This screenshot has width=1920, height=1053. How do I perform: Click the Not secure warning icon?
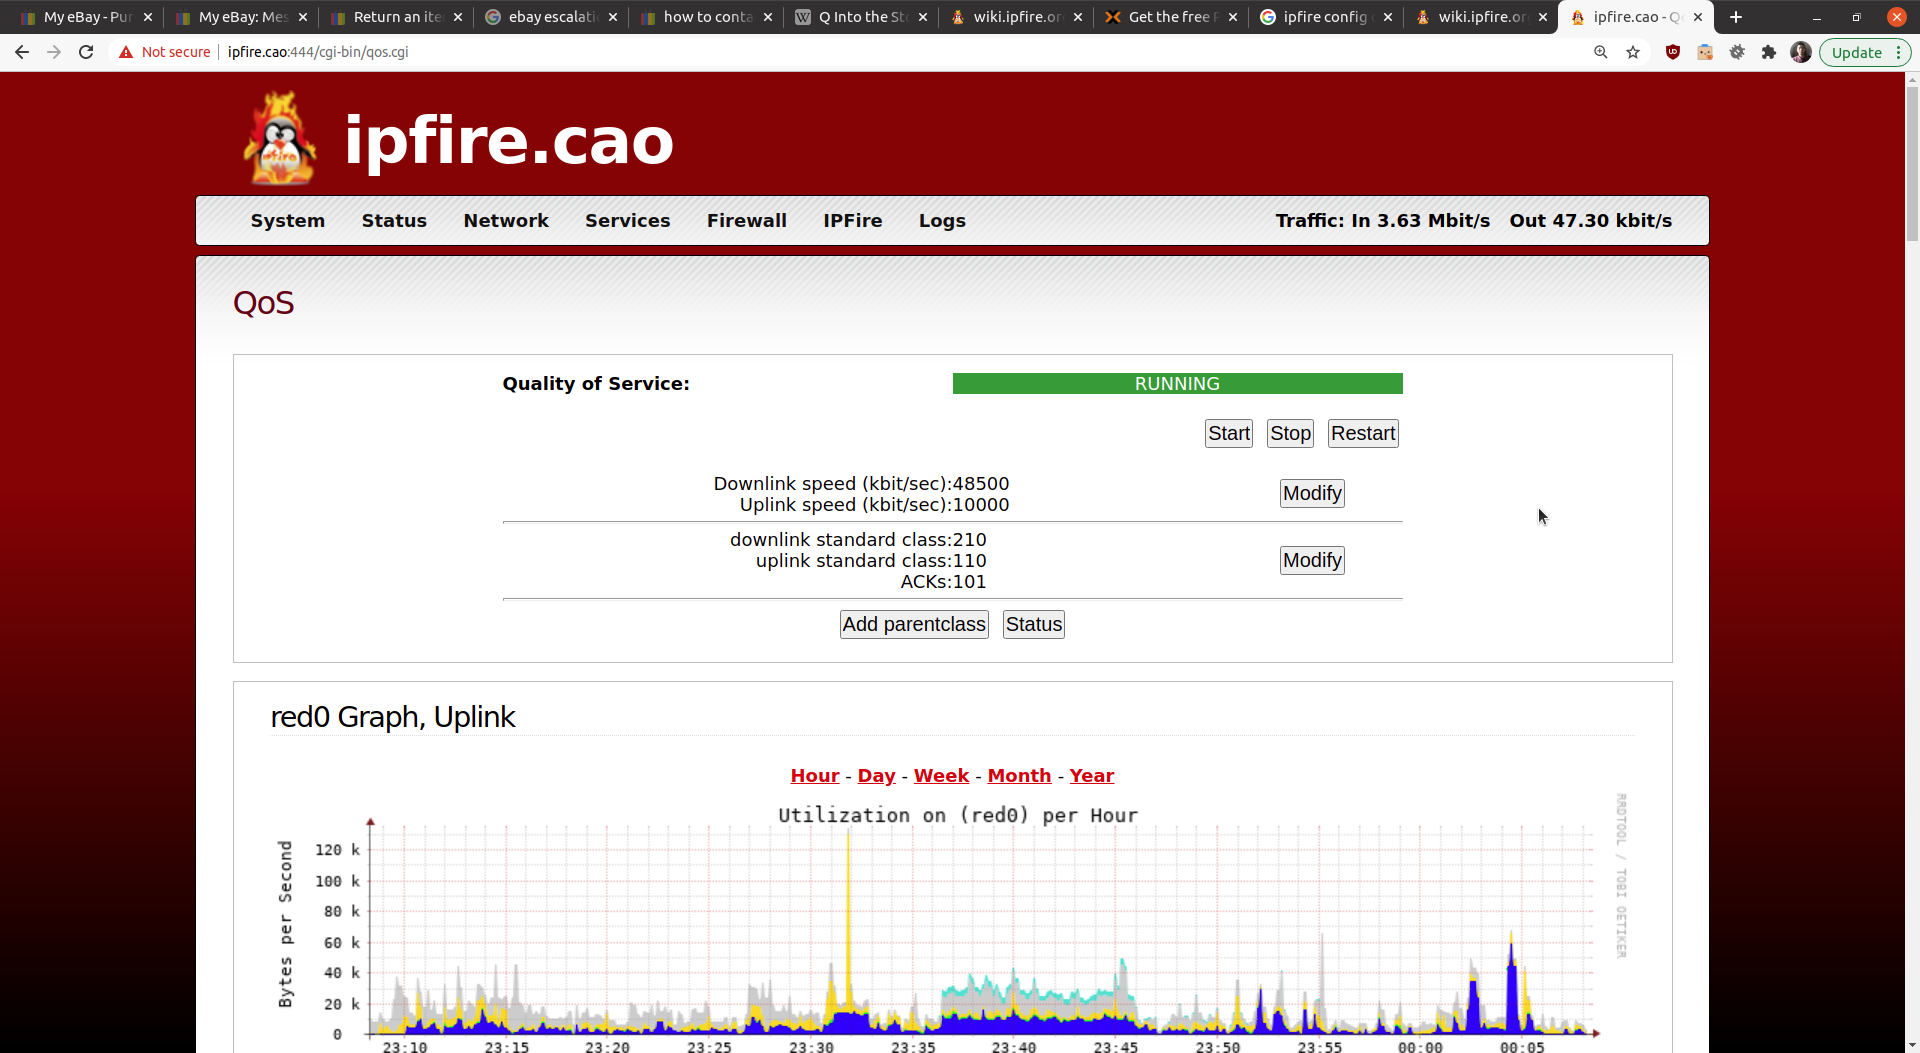click(x=126, y=52)
